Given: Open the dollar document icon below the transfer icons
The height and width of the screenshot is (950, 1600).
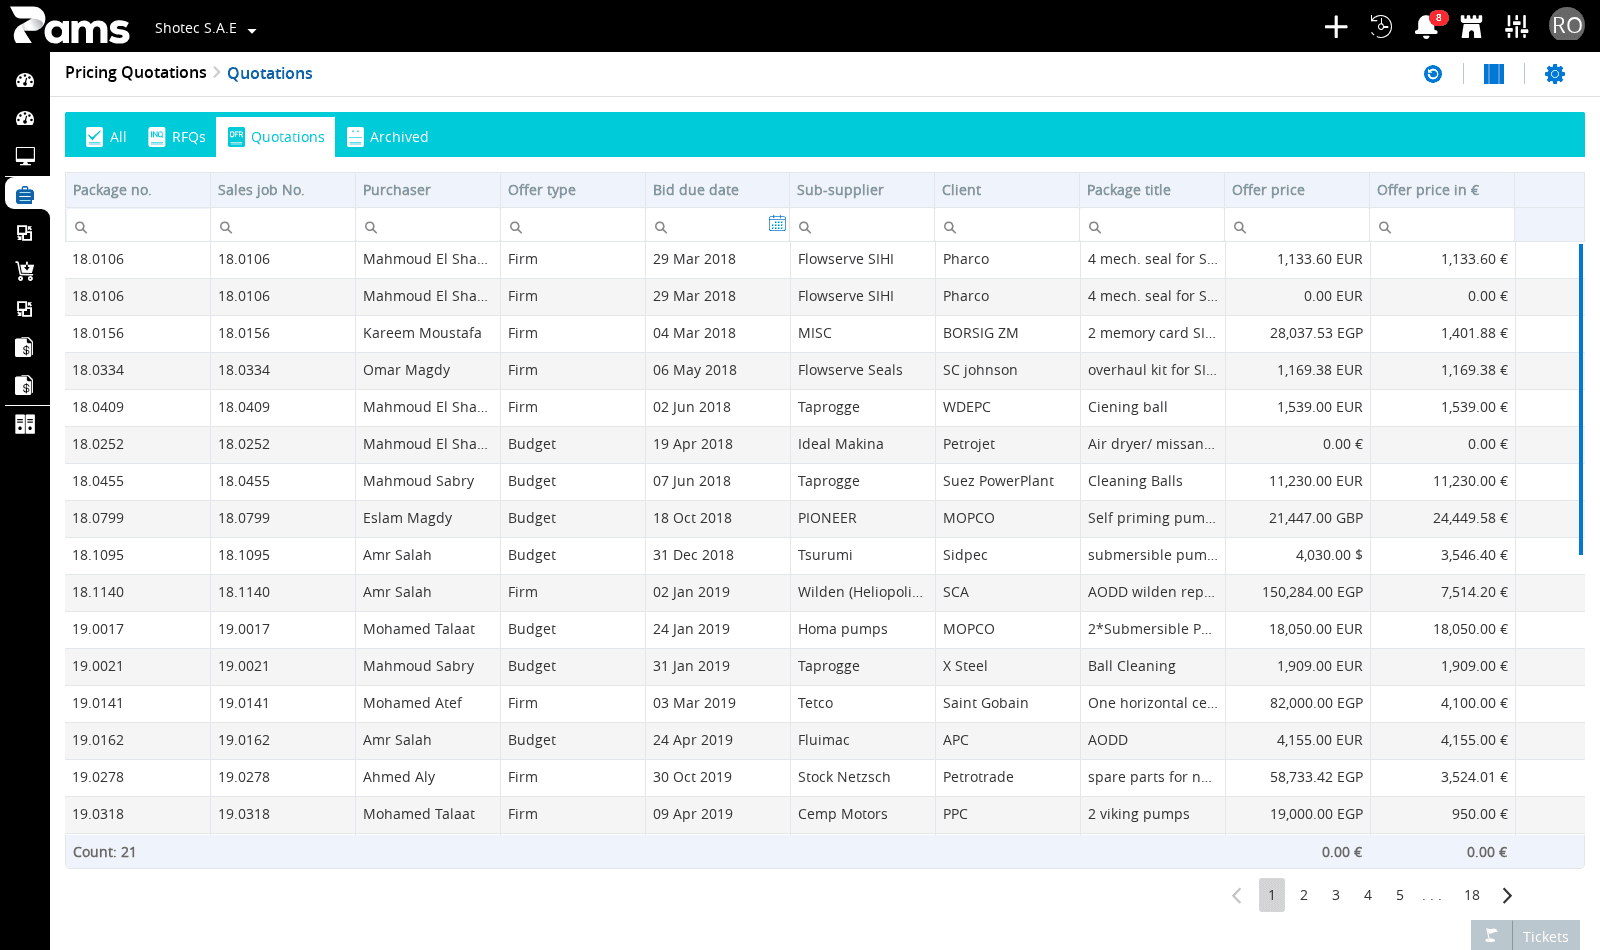Looking at the screenshot, I should (x=25, y=347).
